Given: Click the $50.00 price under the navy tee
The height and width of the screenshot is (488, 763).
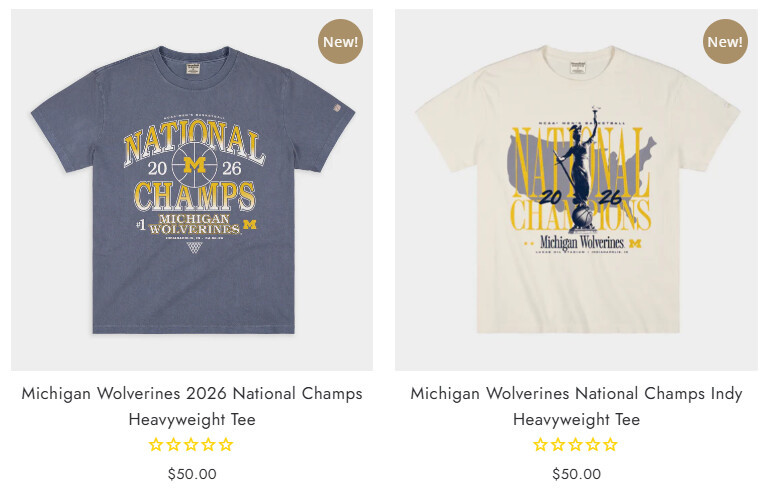Looking at the screenshot, I should 192,474.
